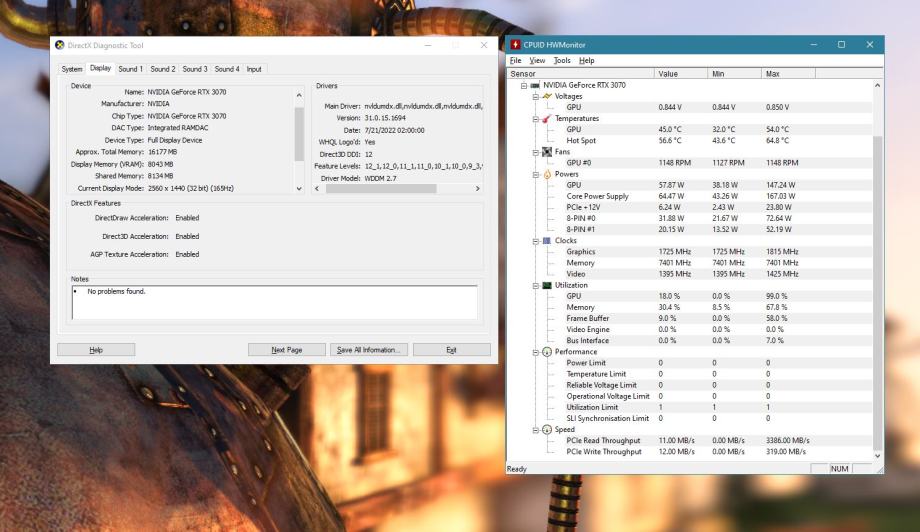Collapse the Temperatures branch

[x=536, y=119]
